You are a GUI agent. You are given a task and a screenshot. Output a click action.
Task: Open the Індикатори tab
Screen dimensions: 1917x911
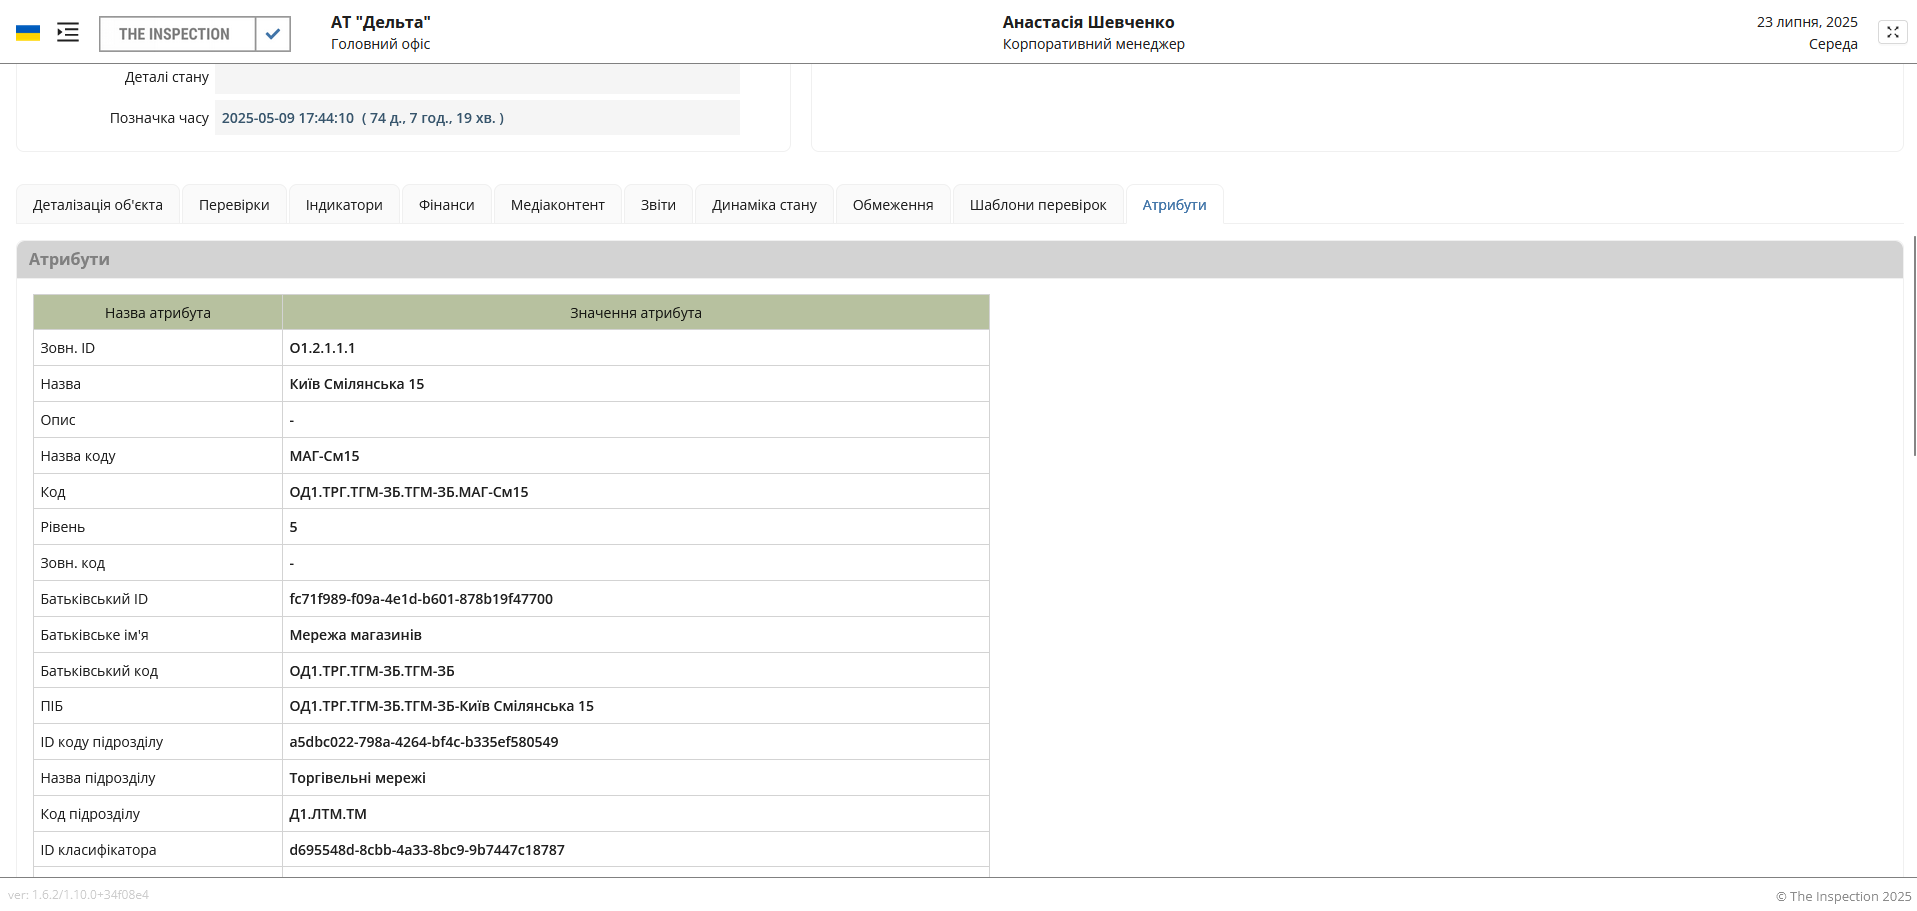point(344,205)
